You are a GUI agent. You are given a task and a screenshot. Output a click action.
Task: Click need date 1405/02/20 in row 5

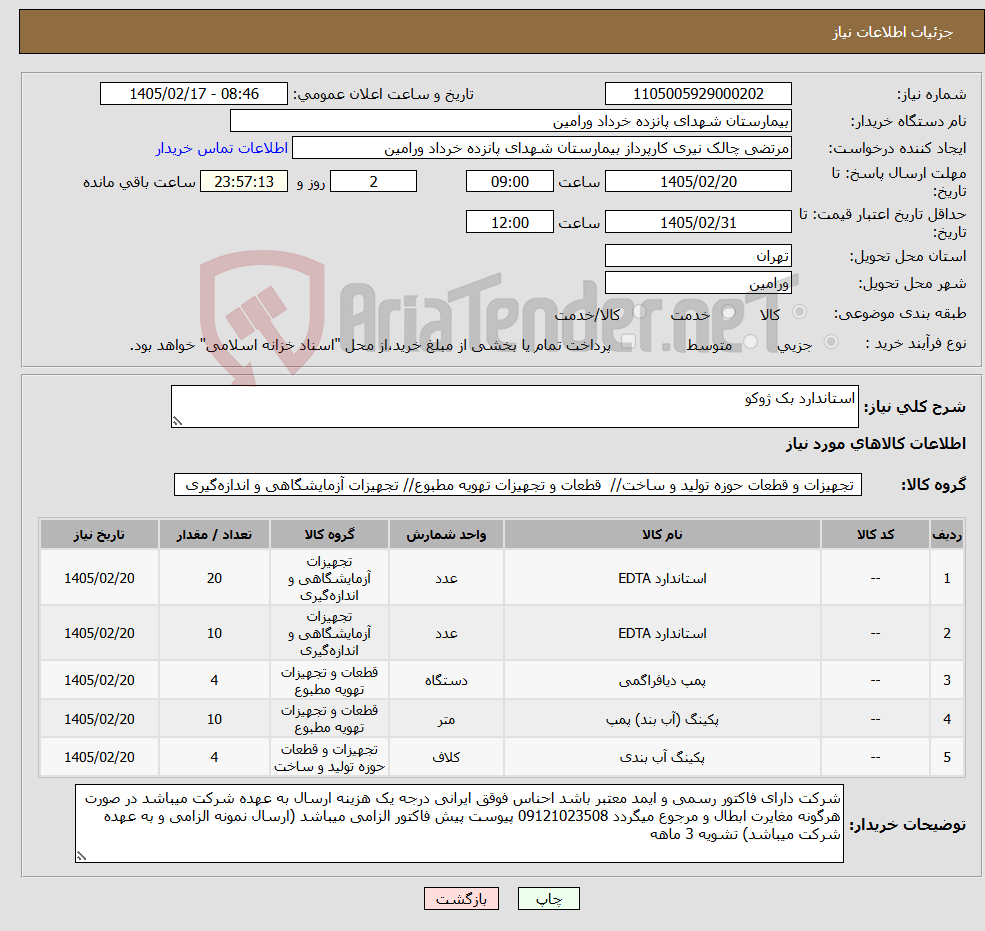click(99, 758)
